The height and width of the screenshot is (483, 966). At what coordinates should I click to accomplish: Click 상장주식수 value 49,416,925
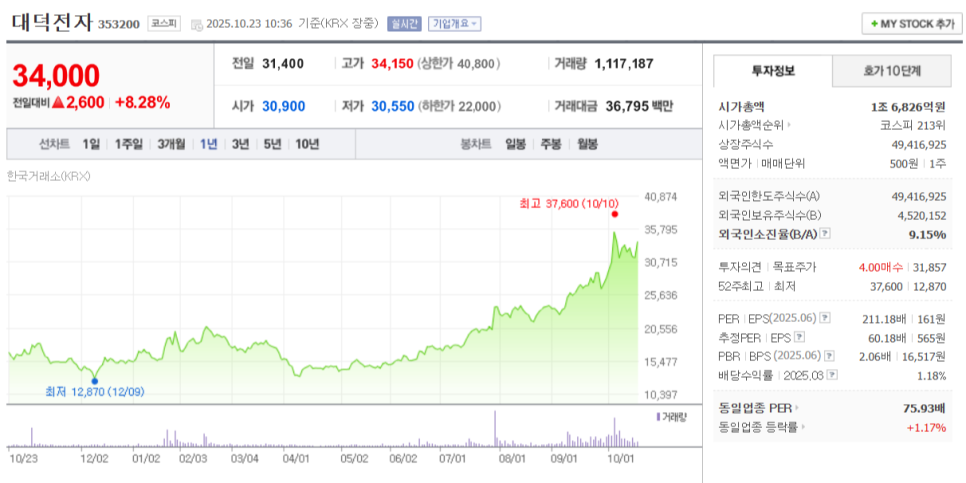(x=919, y=145)
